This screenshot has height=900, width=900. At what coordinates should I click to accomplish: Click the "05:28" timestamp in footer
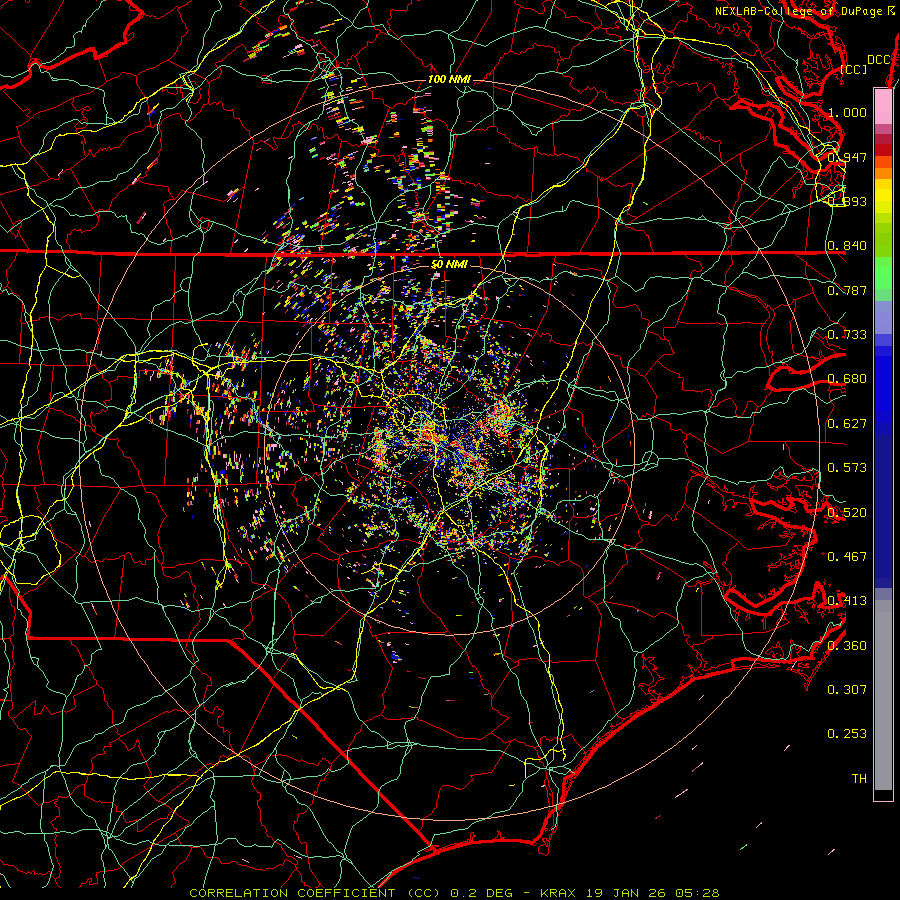coord(697,893)
